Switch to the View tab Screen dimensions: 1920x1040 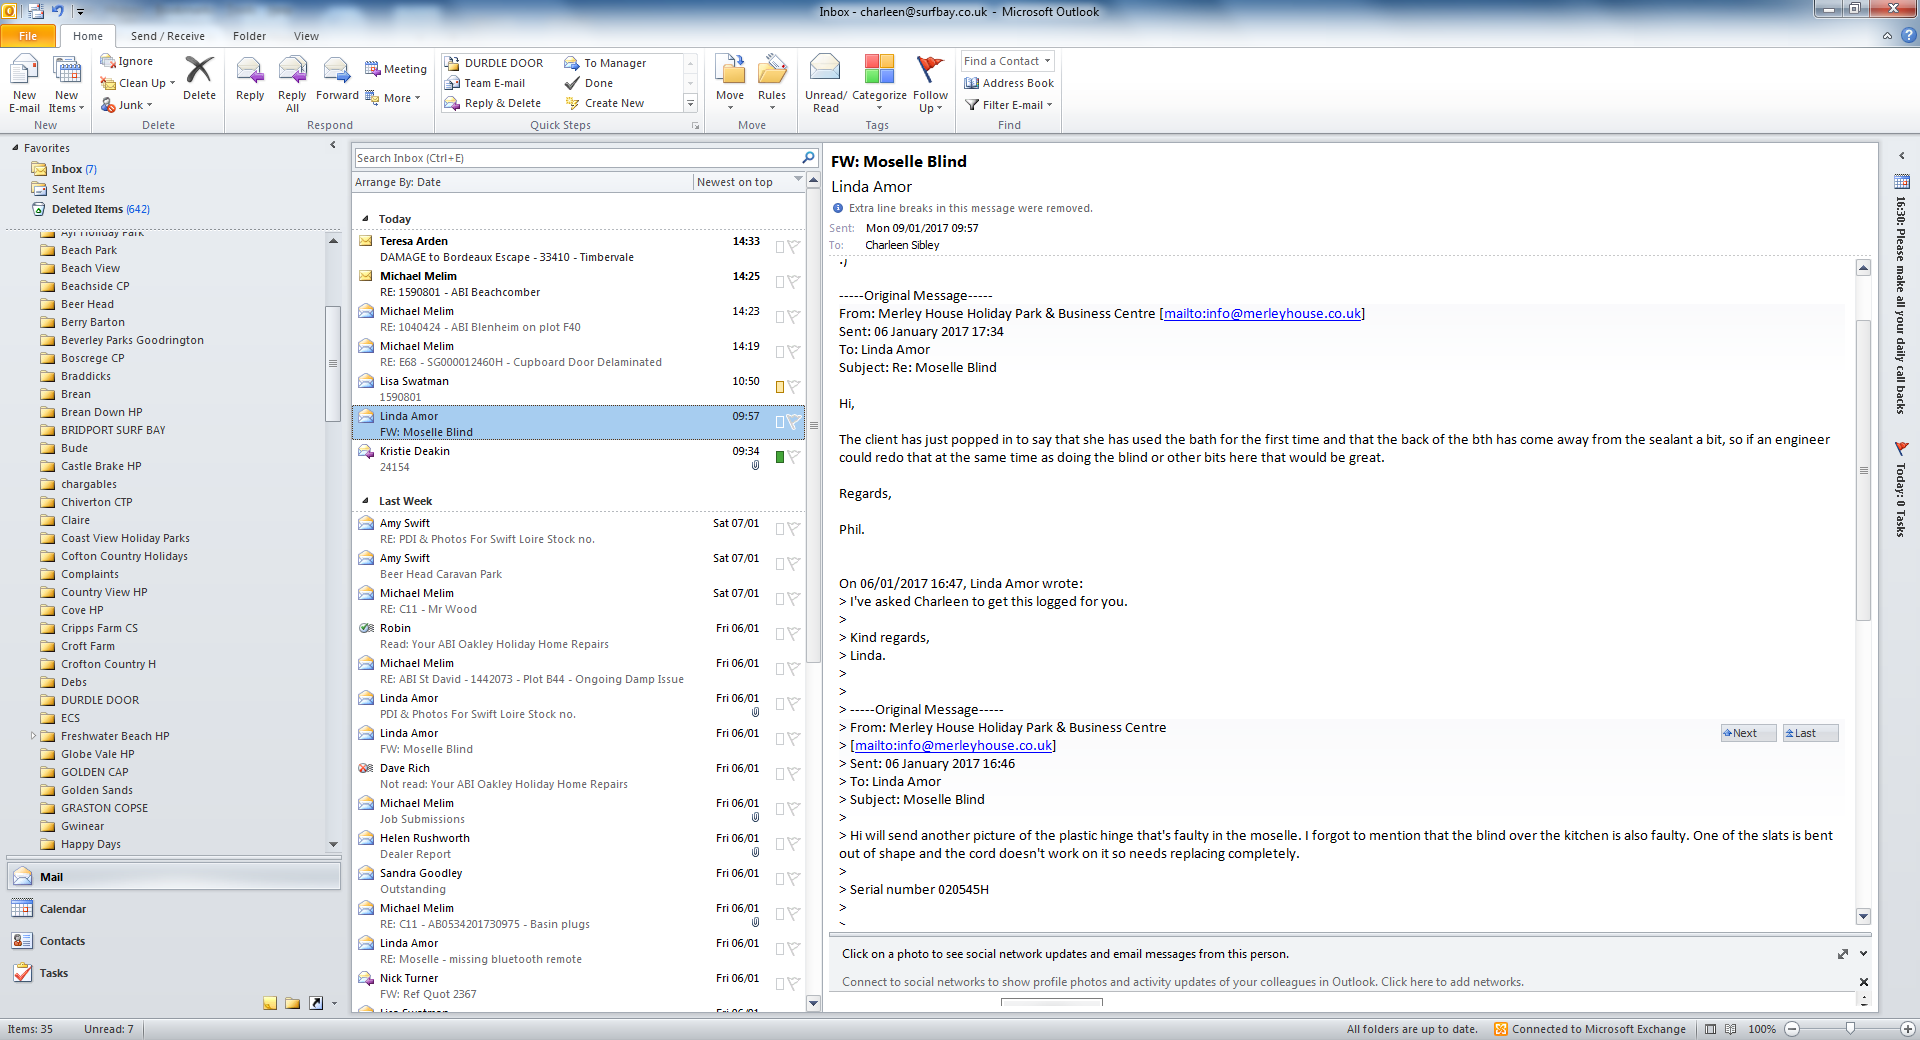coord(306,36)
